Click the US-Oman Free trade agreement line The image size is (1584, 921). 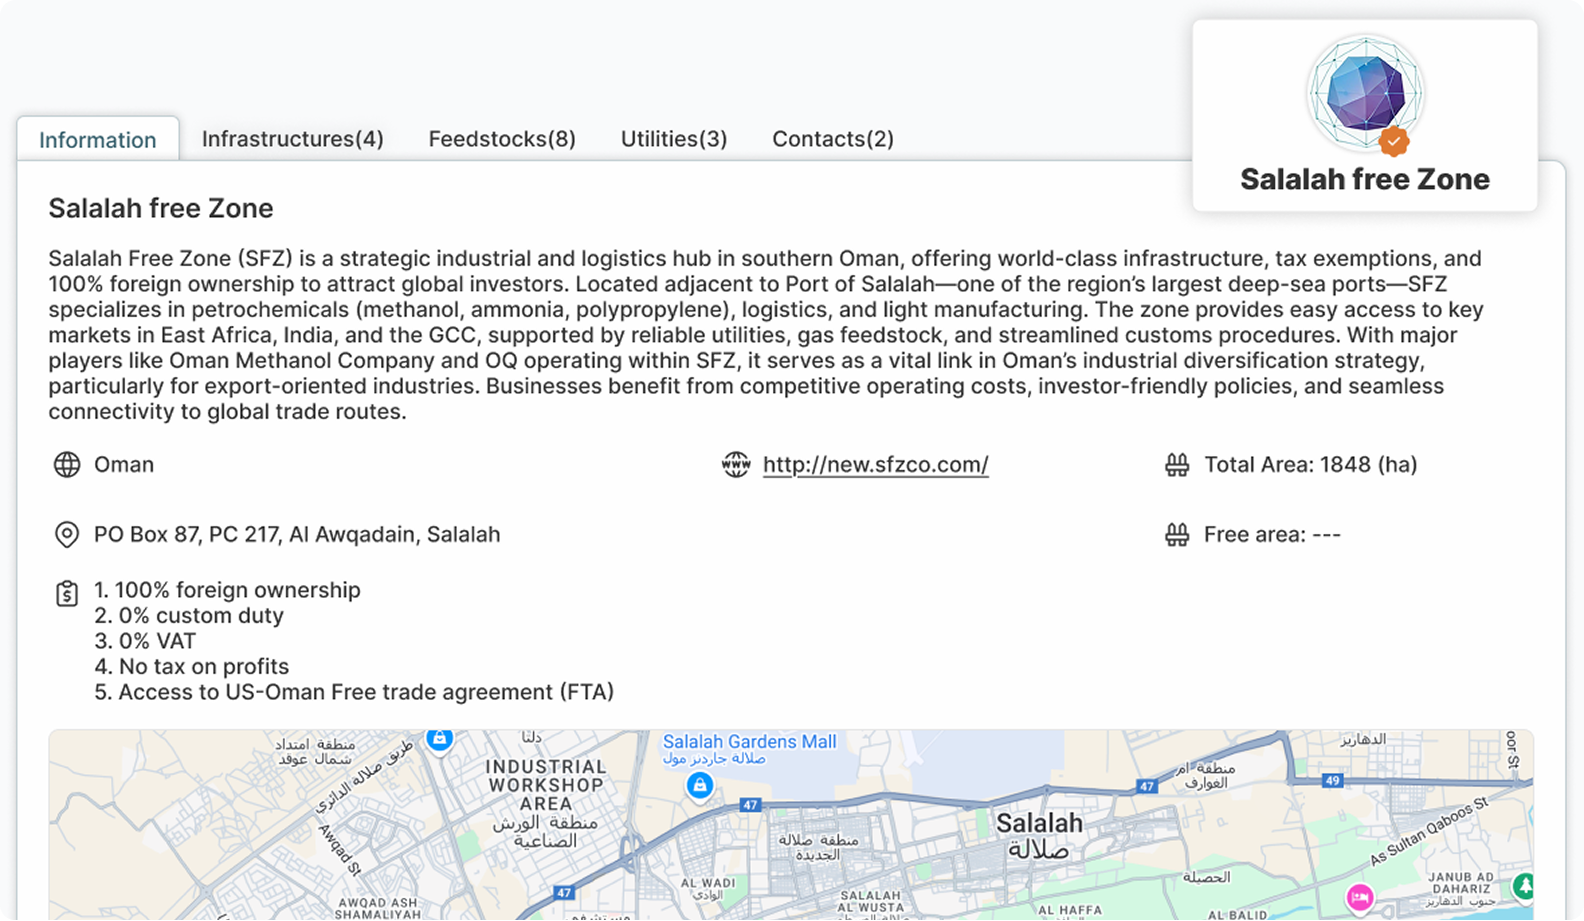click(x=354, y=692)
